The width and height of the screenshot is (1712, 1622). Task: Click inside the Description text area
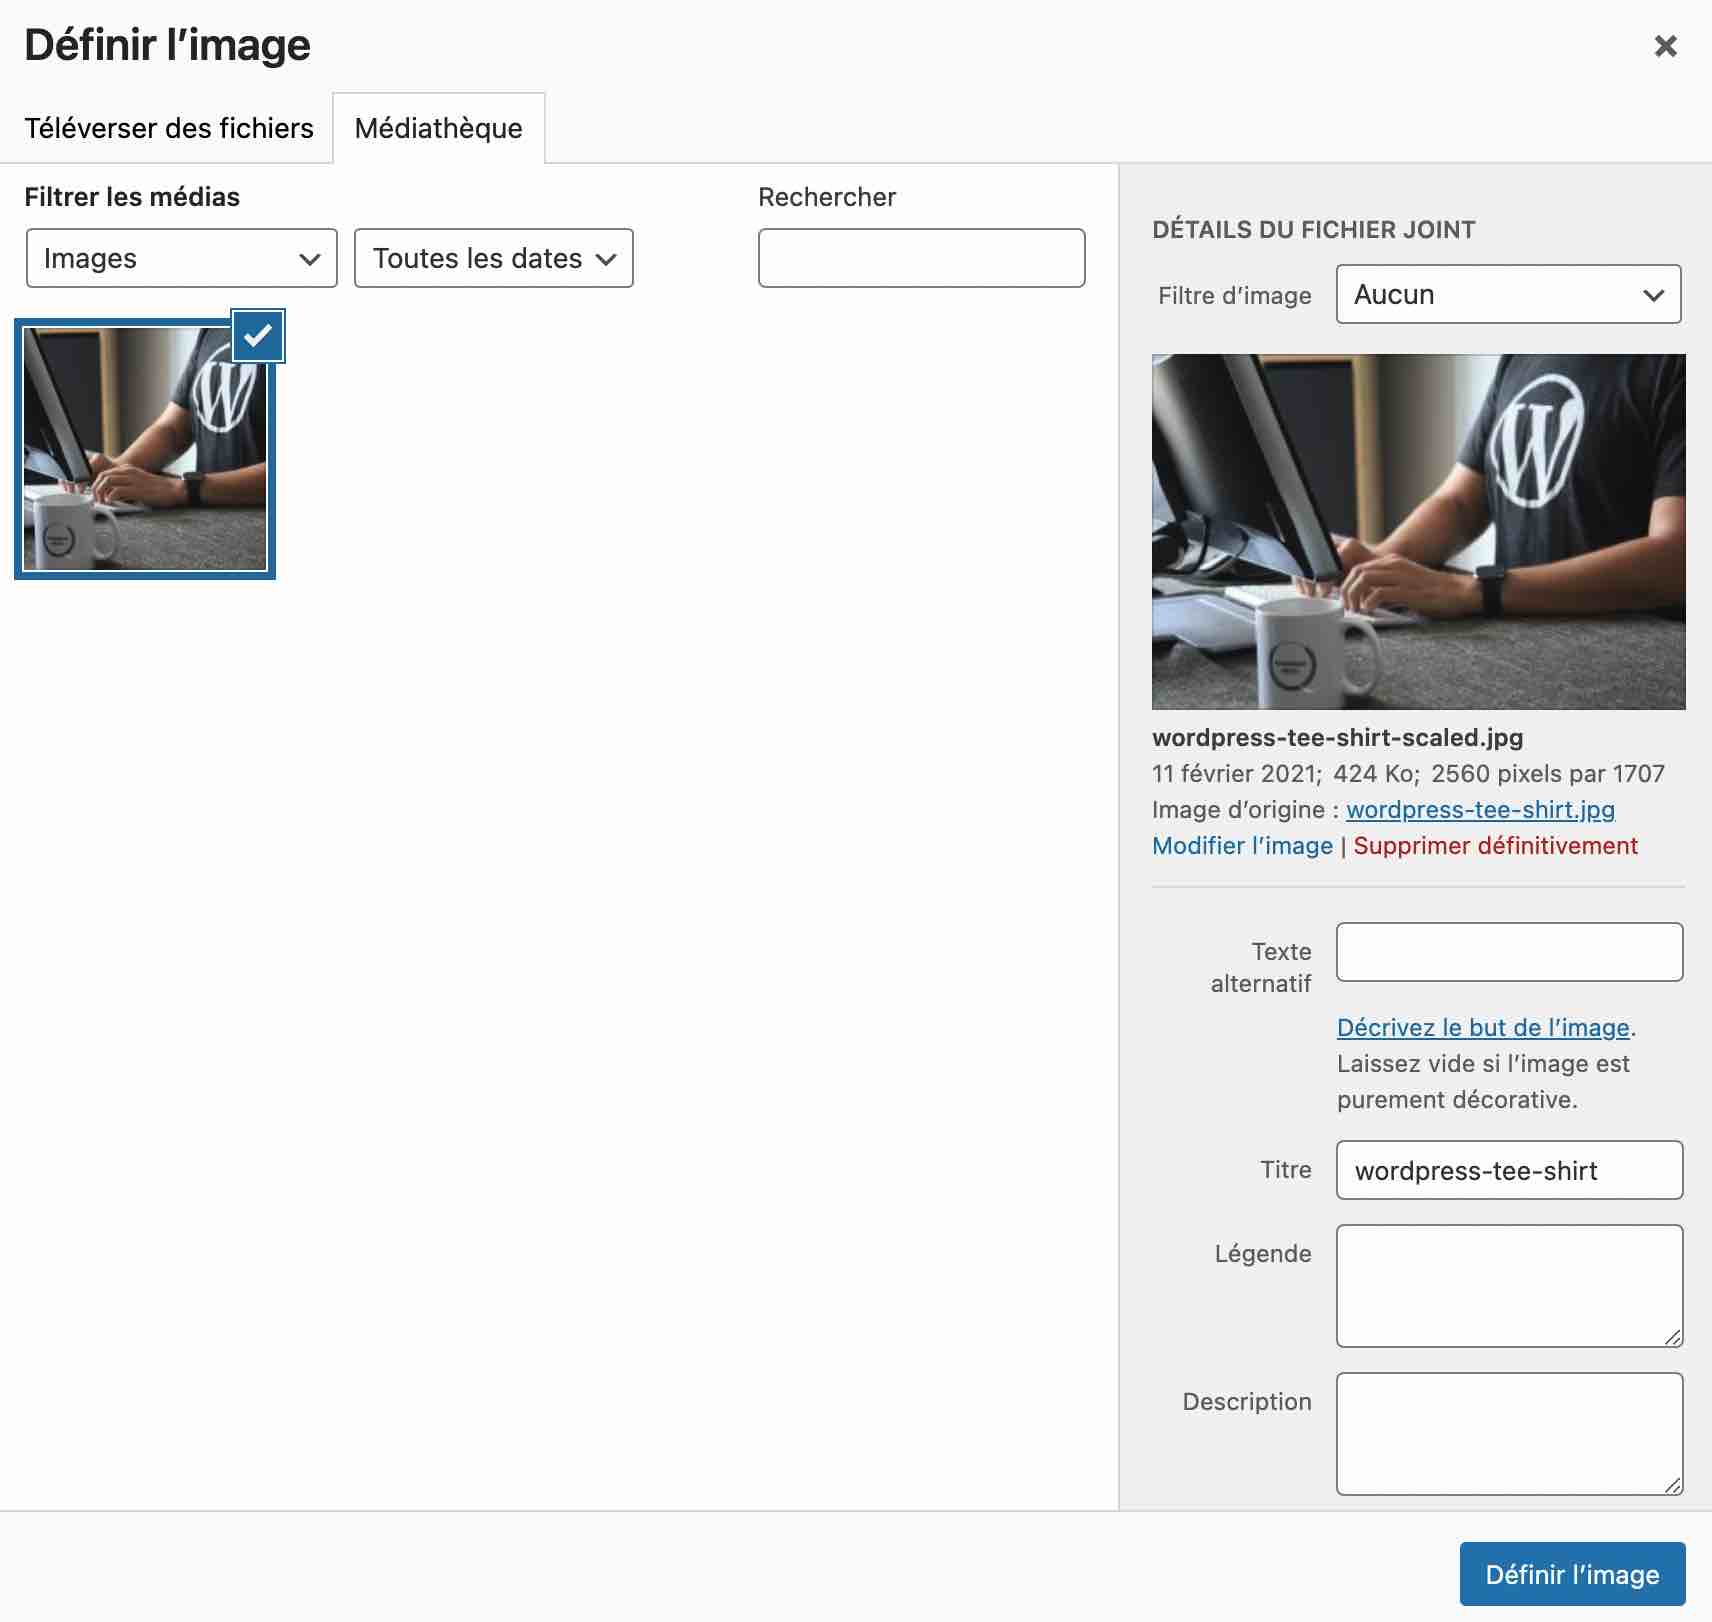1509,1433
